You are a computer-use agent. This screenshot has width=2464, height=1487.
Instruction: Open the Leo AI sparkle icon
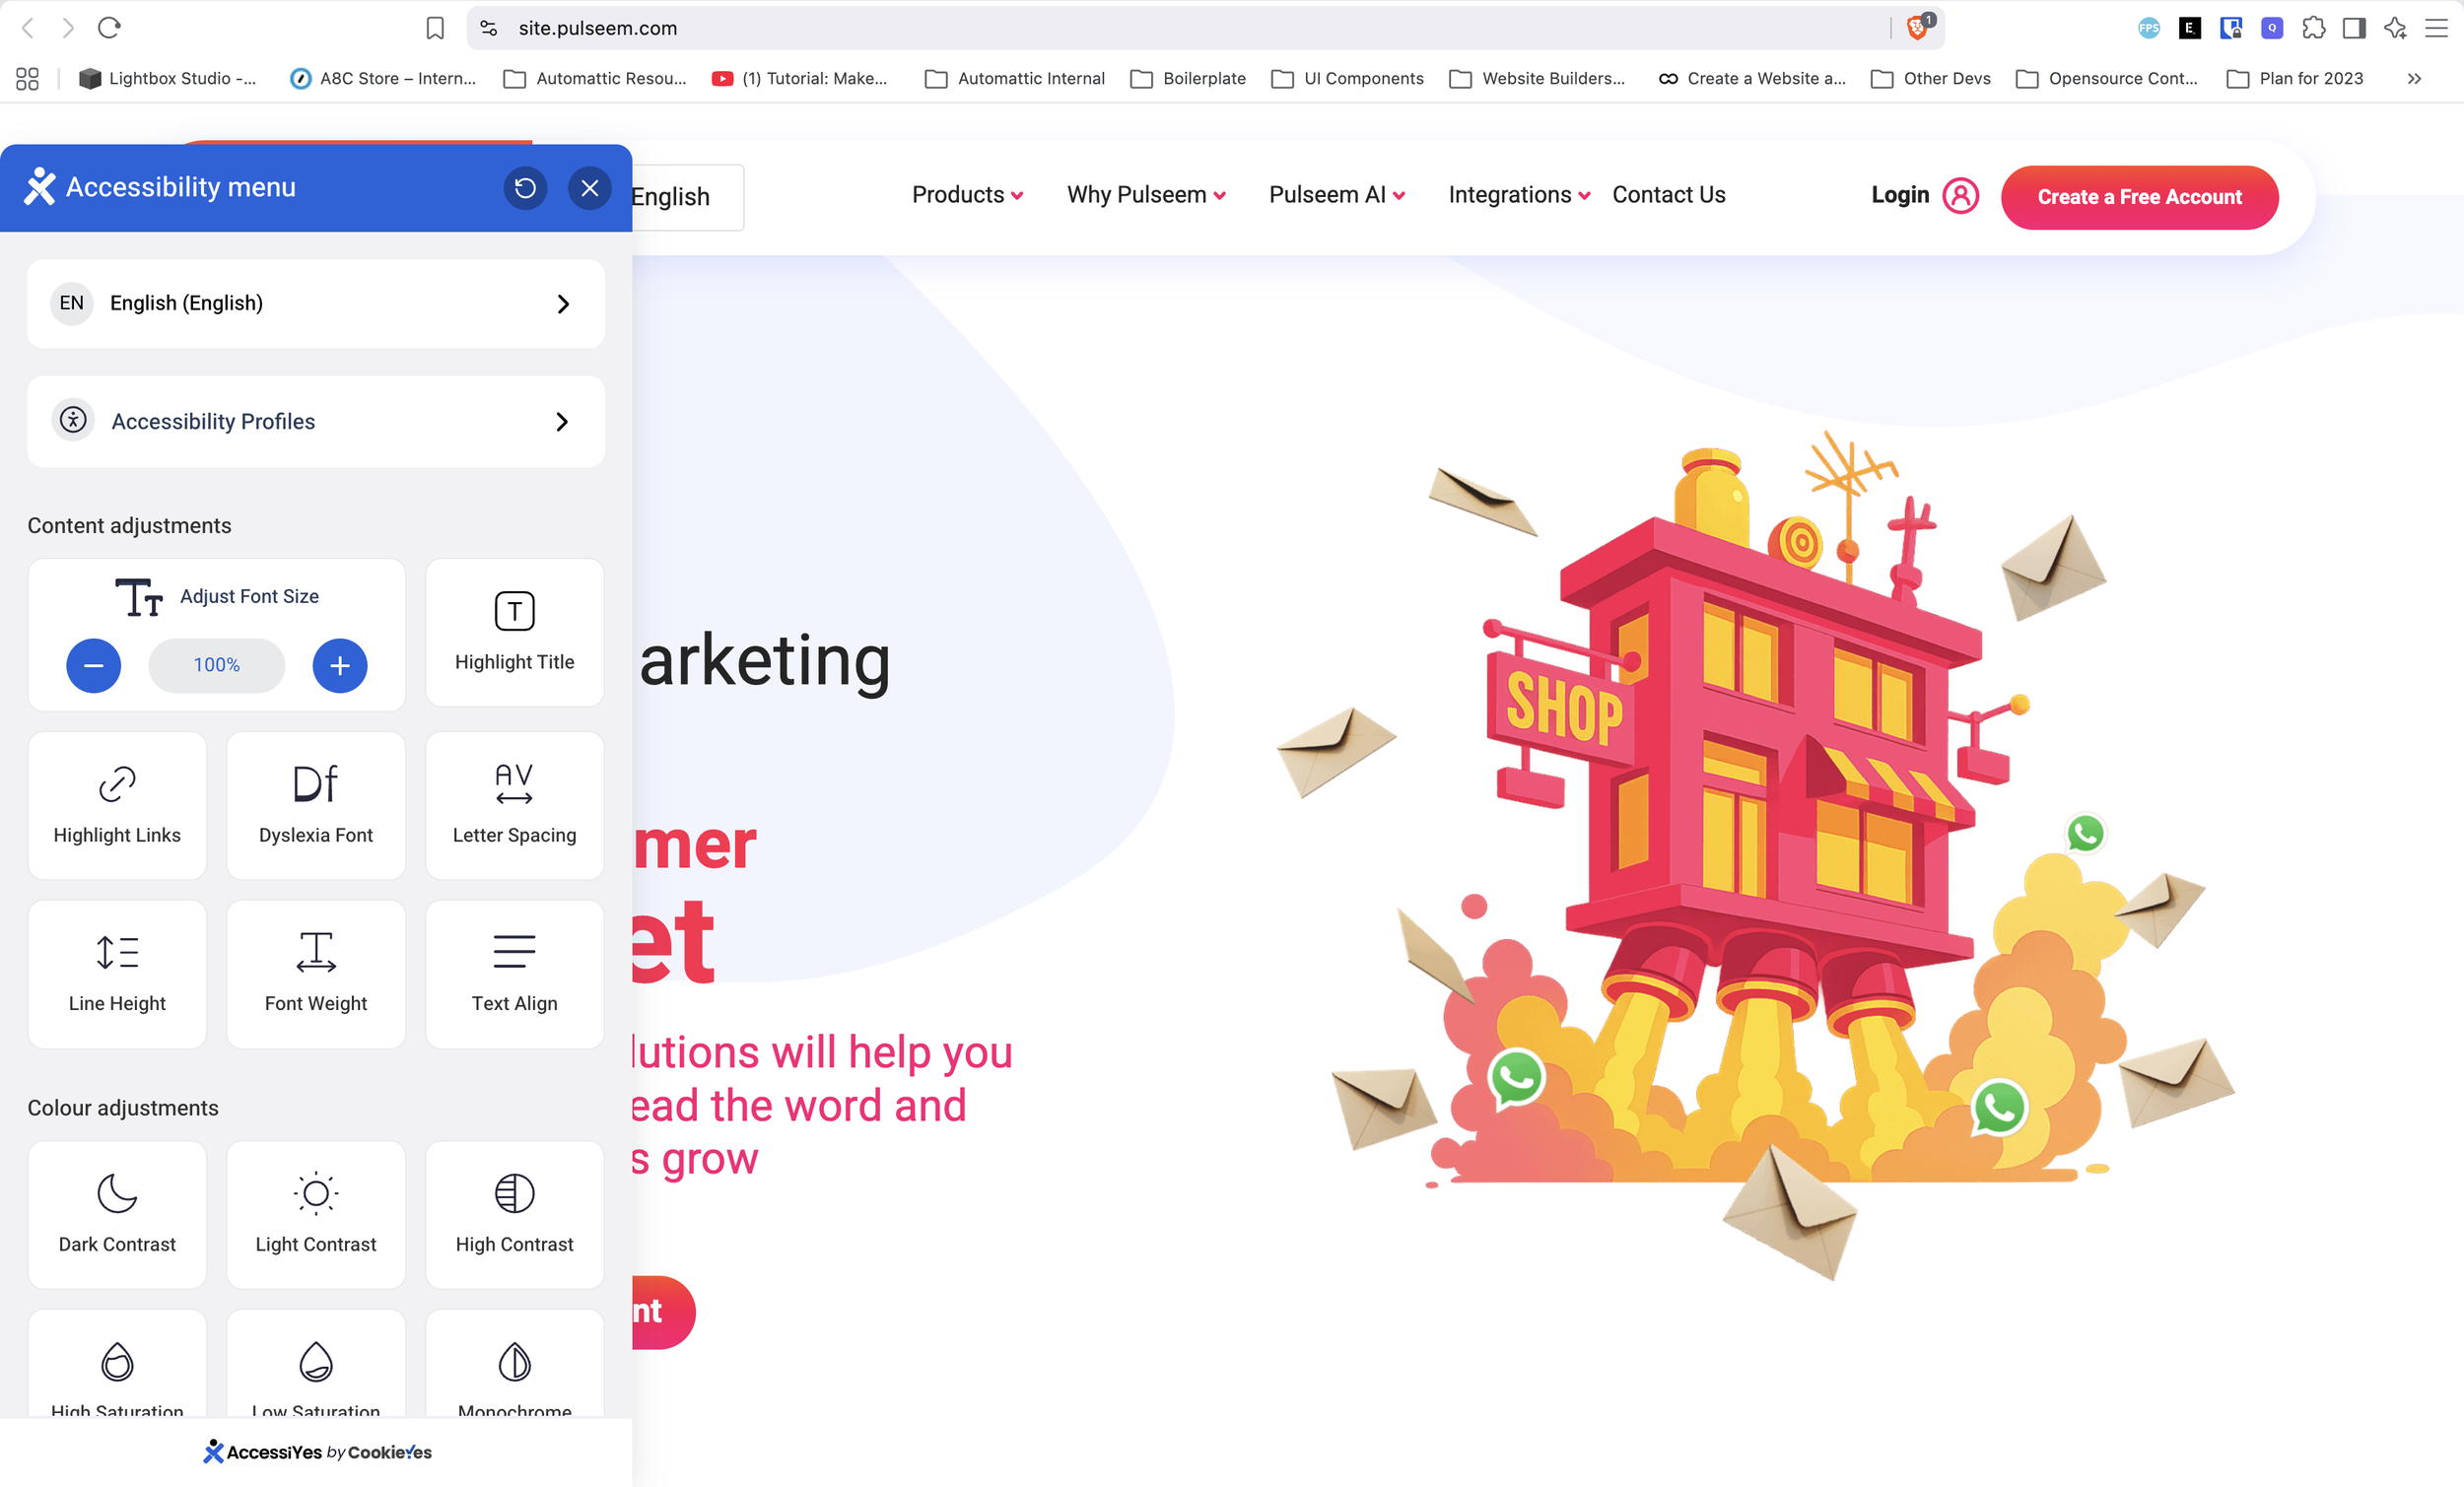pos(2395,28)
